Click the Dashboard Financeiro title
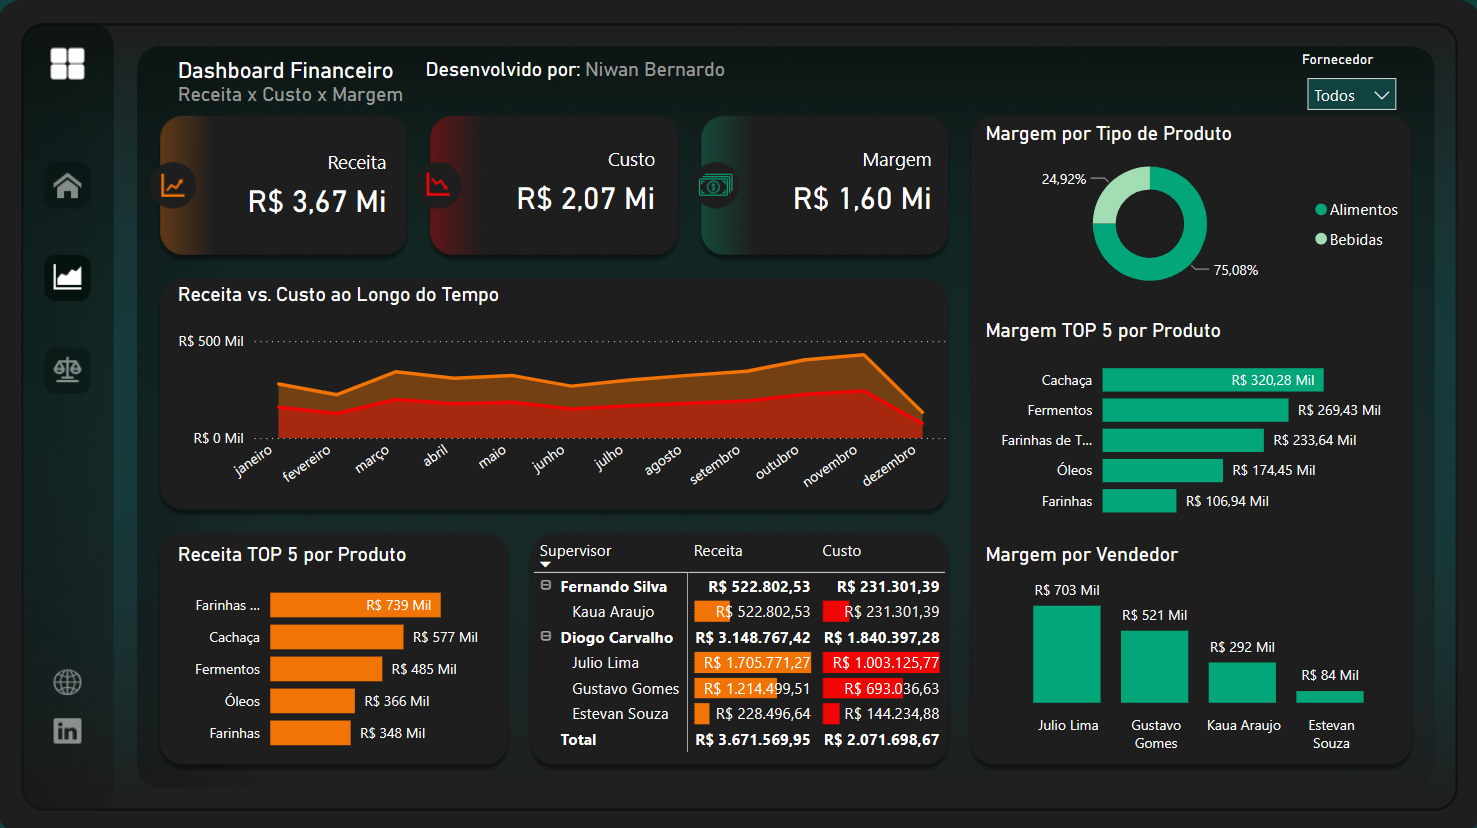 285,70
